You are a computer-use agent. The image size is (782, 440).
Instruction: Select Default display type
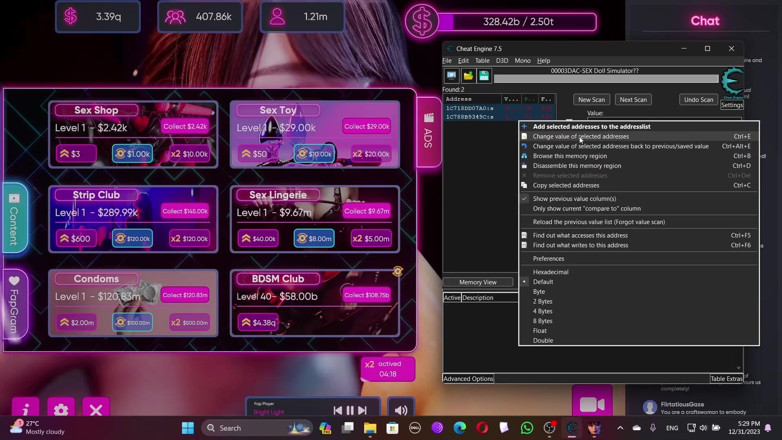(639, 282)
